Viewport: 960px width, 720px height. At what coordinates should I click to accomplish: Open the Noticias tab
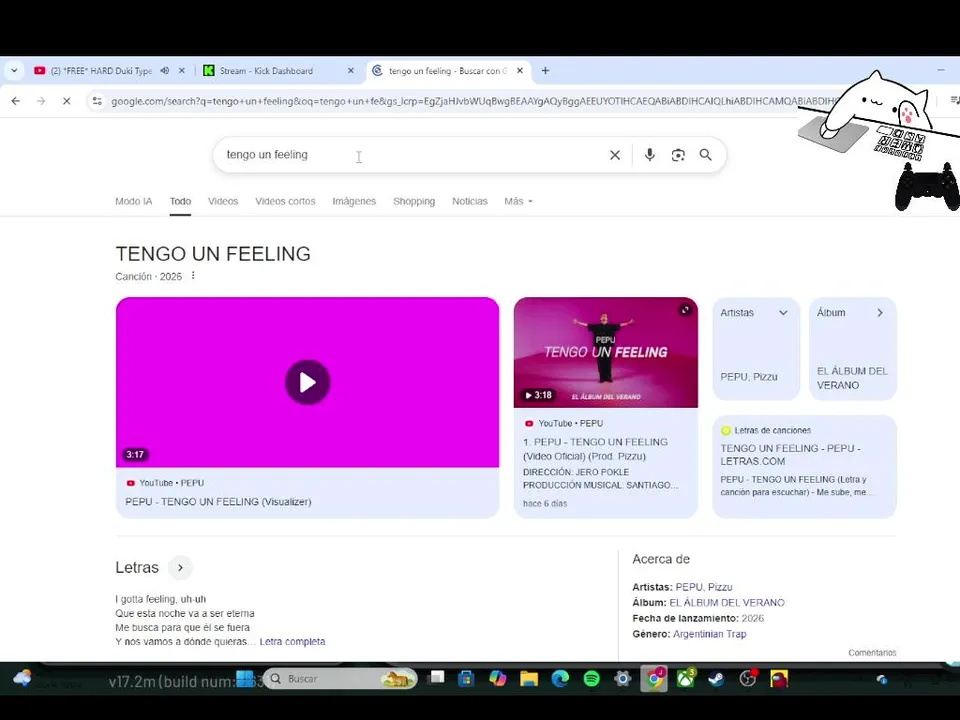[x=470, y=201]
